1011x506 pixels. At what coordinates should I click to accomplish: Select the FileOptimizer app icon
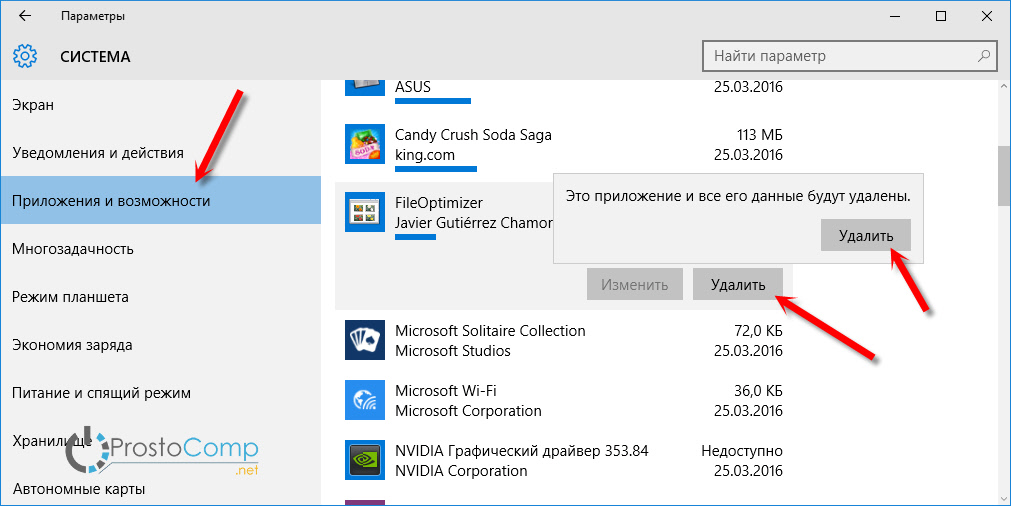[x=364, y=212]
